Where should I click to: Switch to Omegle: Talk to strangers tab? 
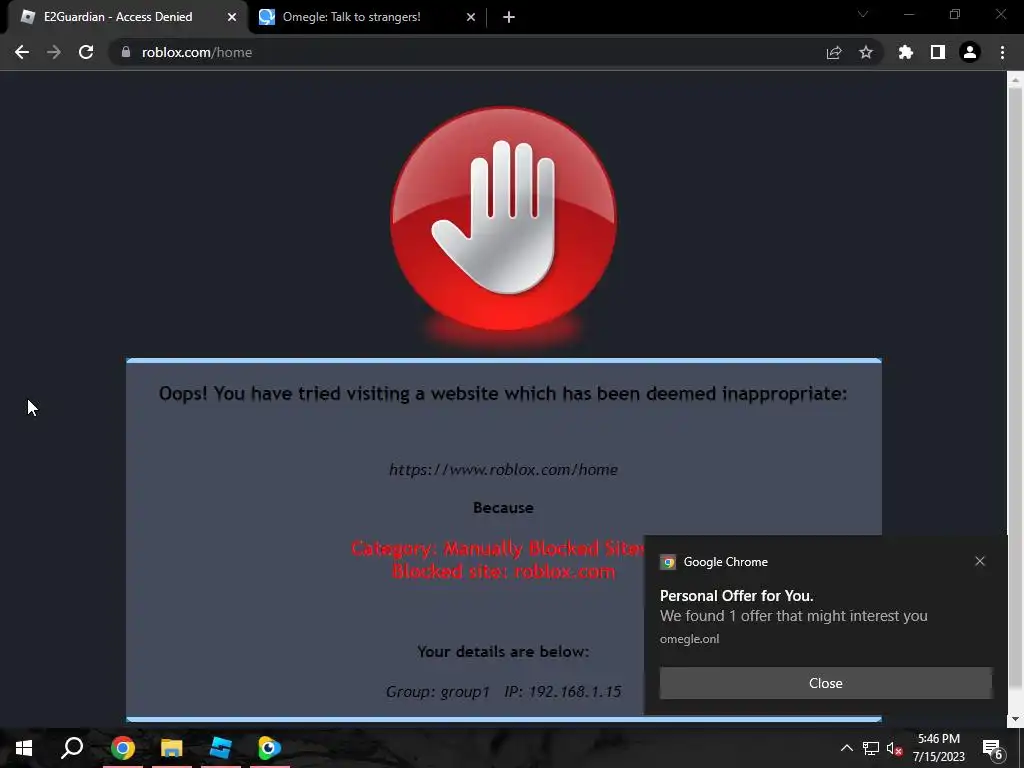point(353,17)
